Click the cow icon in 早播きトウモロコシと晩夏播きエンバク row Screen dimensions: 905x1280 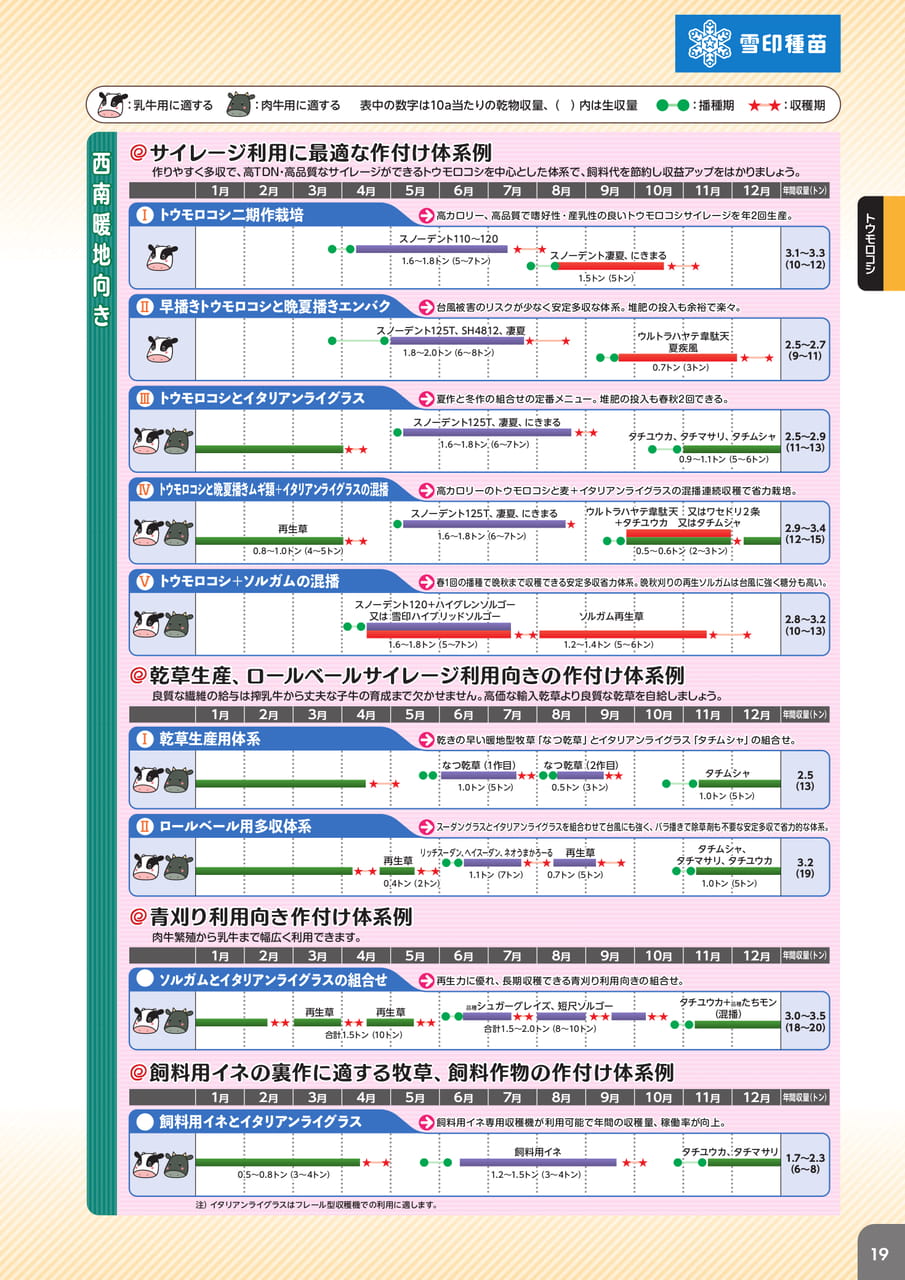pos(161,349)
